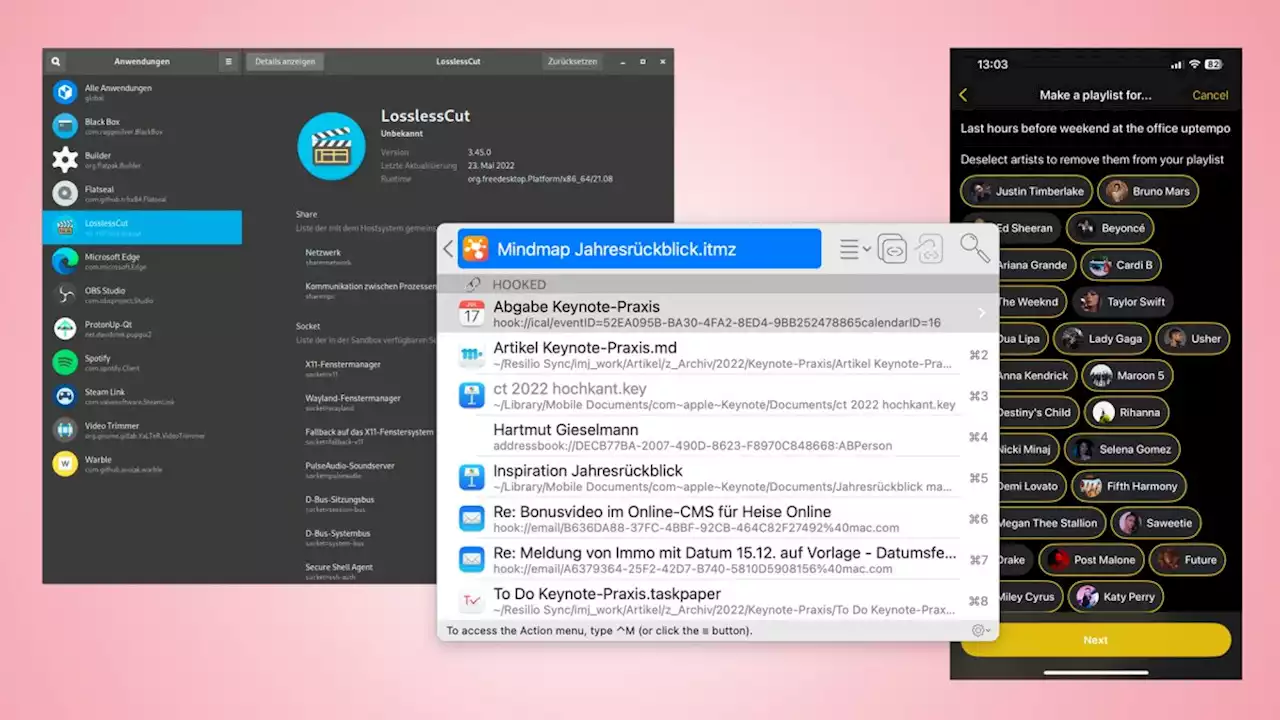Deselect Saweetie artist chip
The height and width of the screenshot is (720, 1280).
coord(1156,523)
